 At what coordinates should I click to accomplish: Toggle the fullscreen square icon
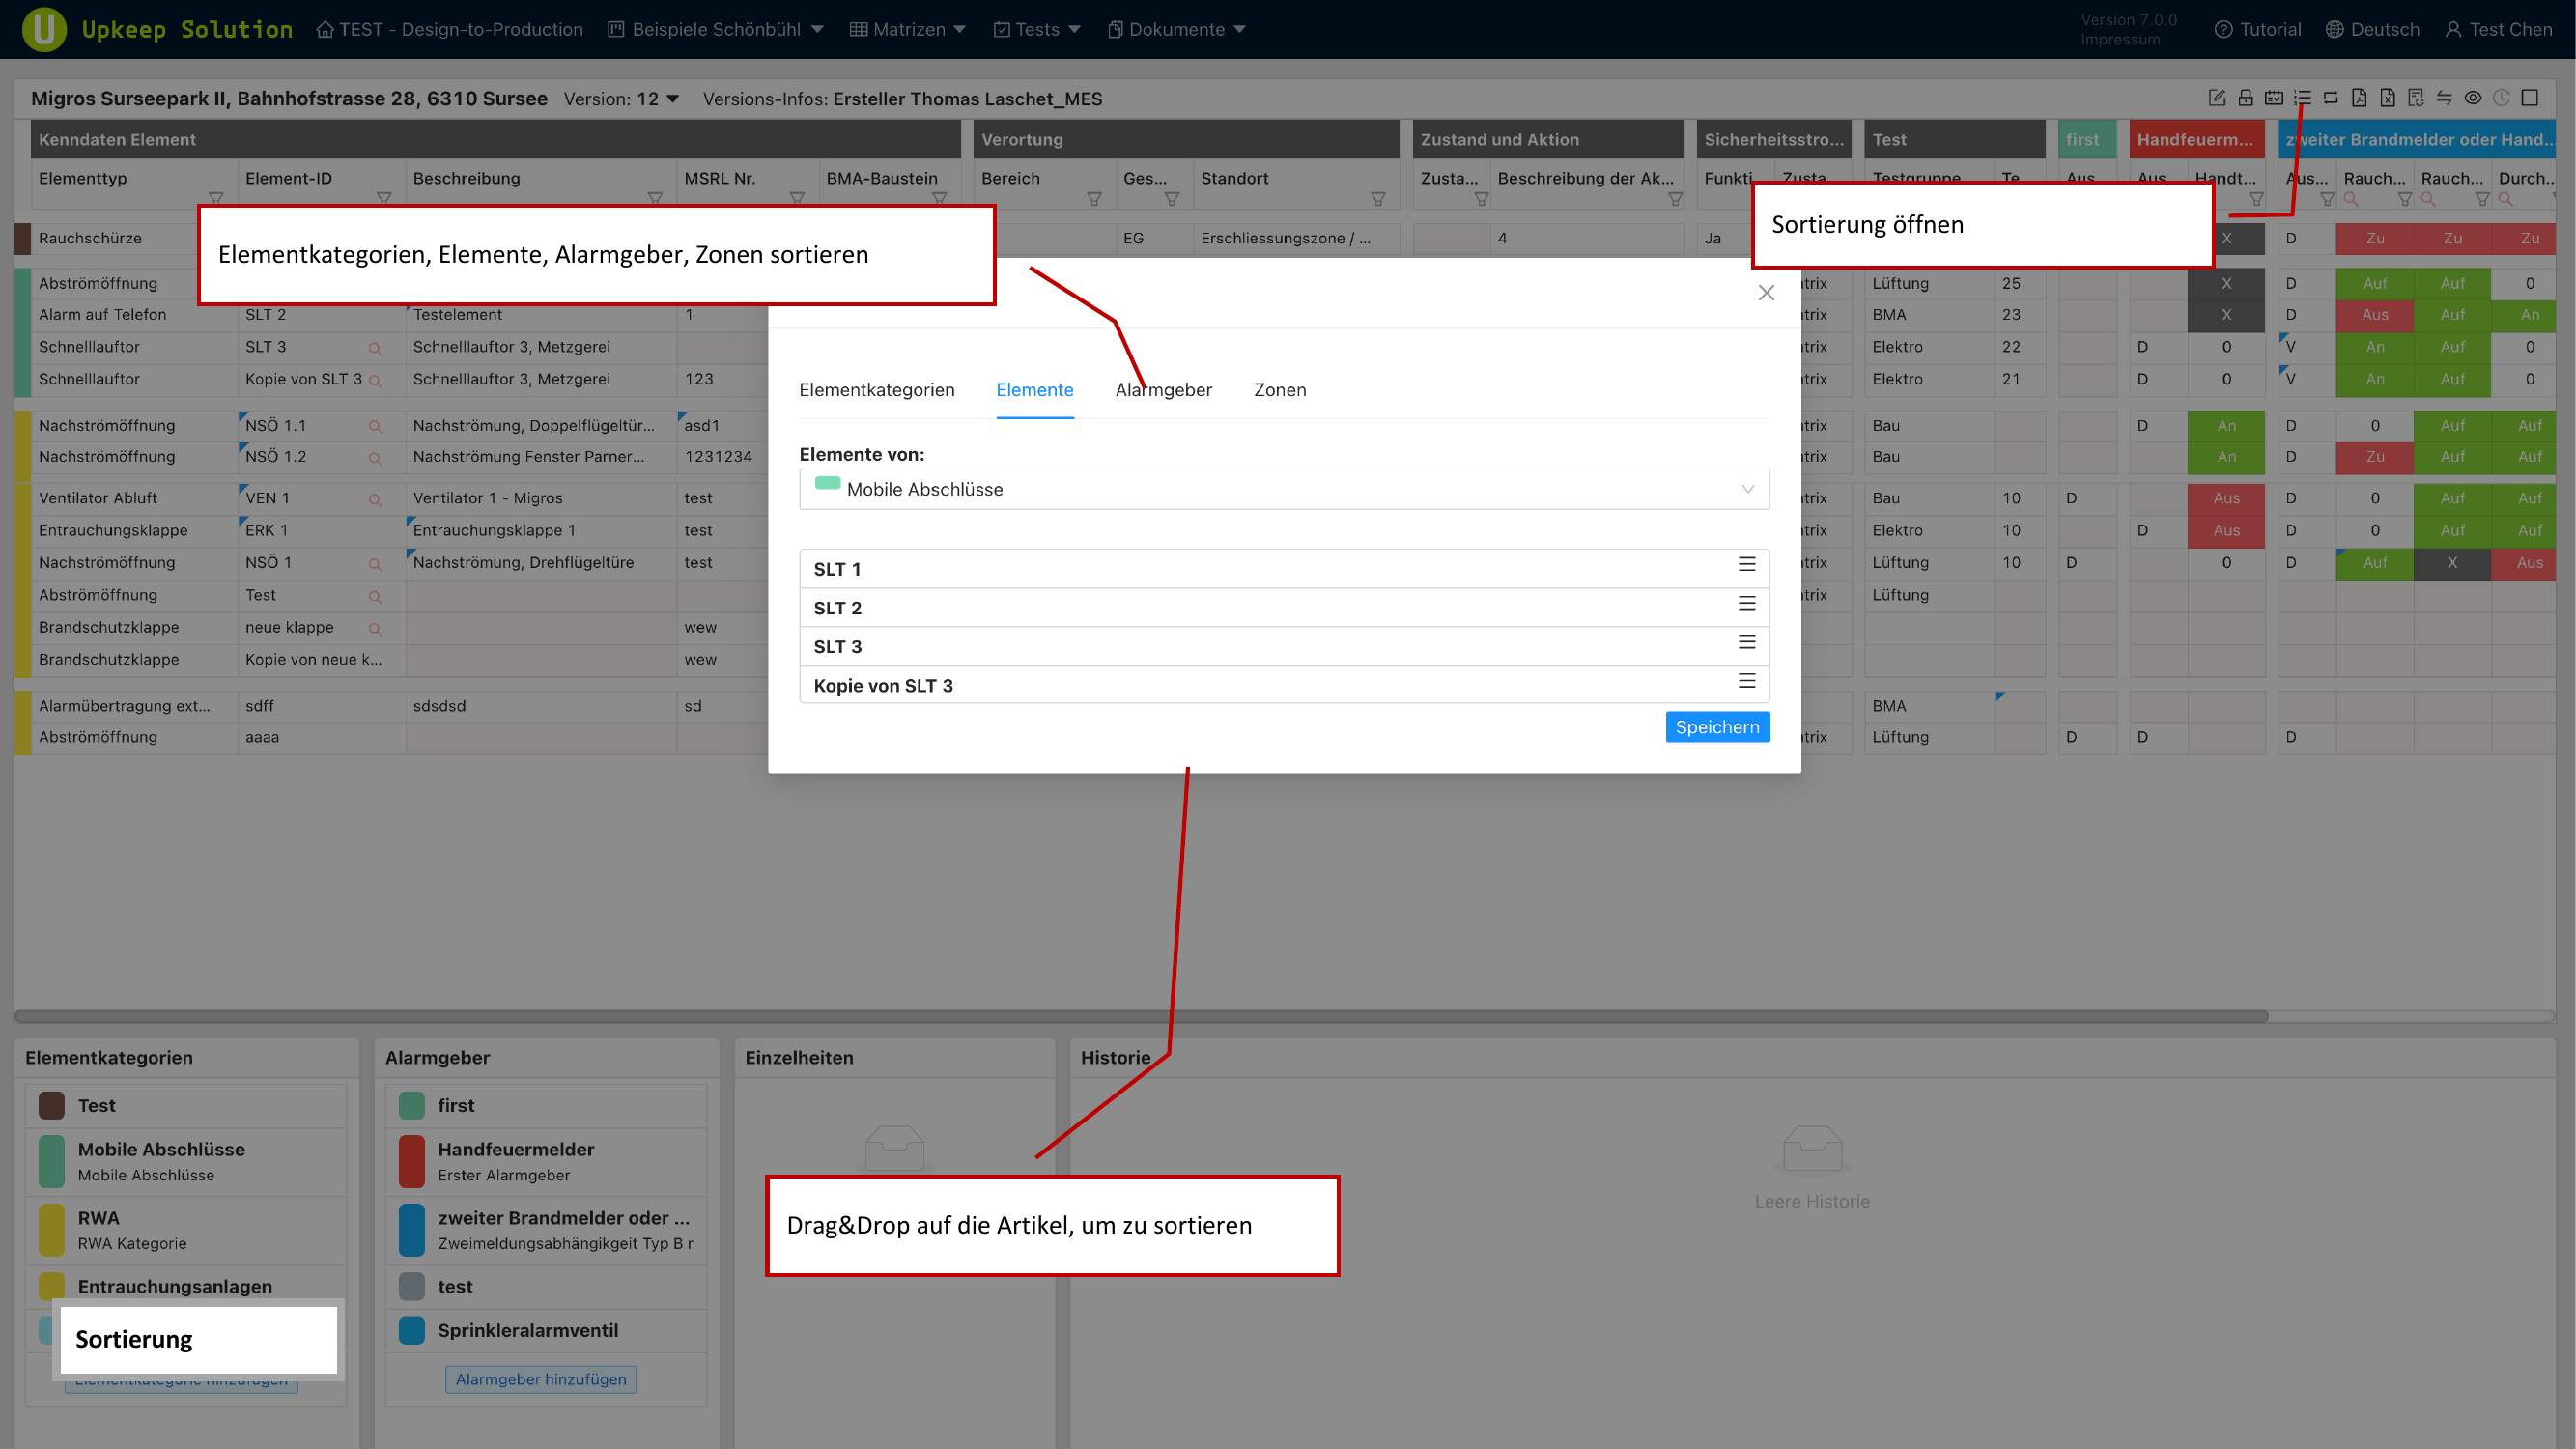2529,98
